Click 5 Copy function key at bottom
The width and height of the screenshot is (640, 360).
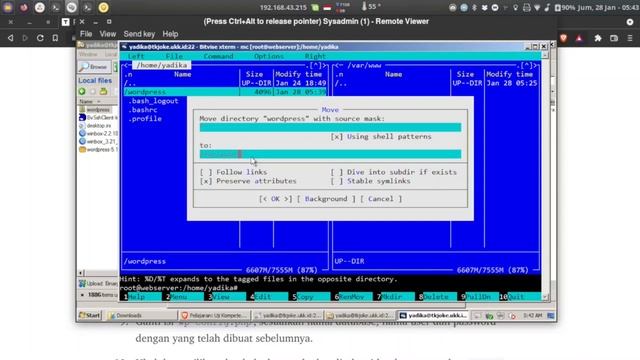click(x=310, y=297)
